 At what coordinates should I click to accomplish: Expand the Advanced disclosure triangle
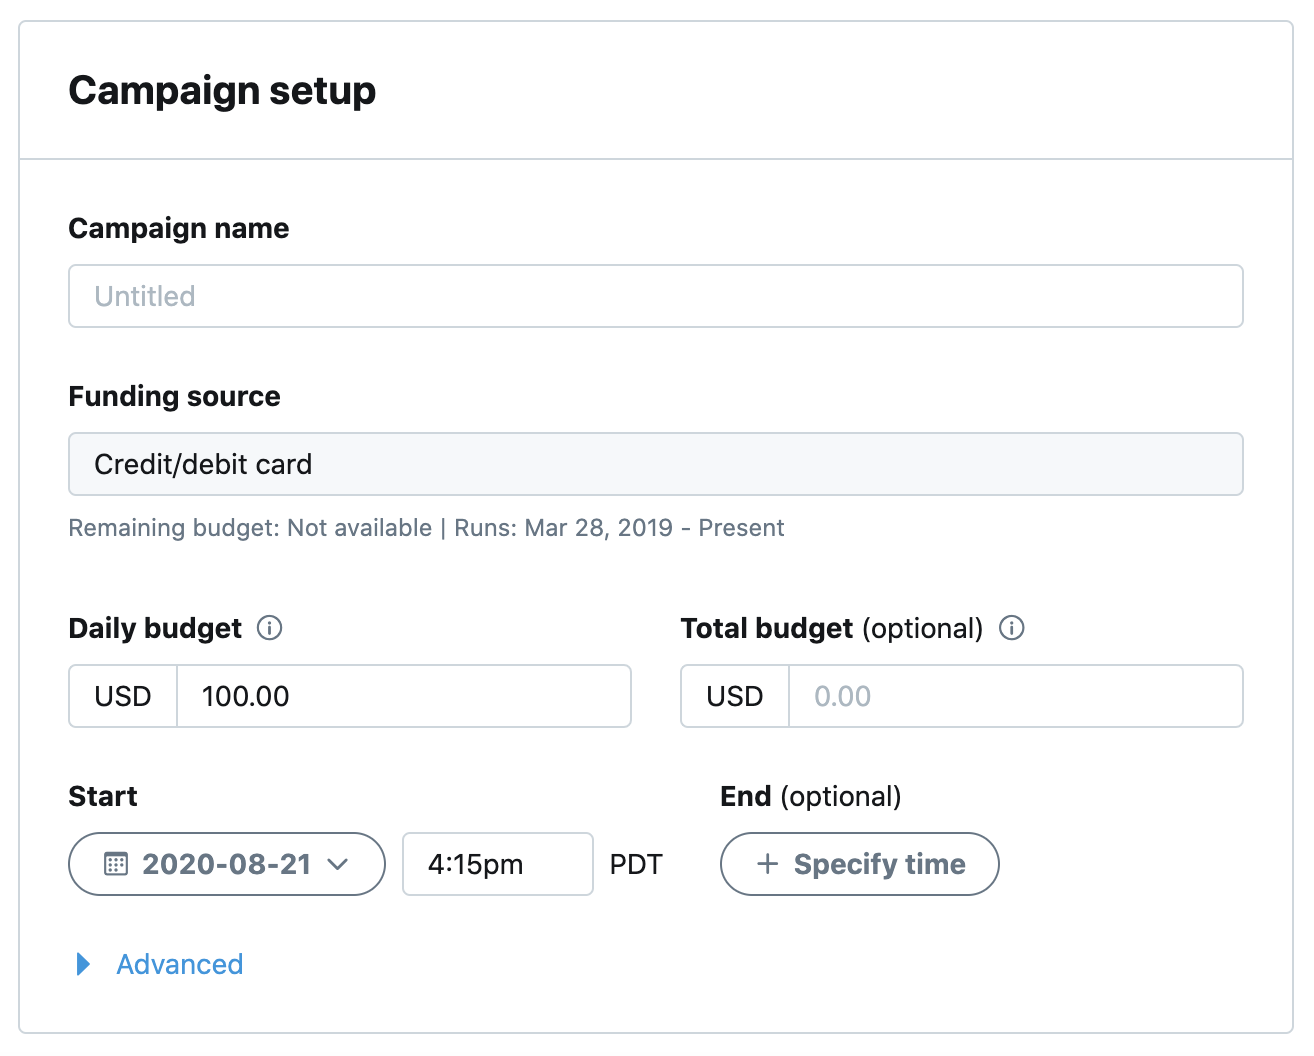84,964
